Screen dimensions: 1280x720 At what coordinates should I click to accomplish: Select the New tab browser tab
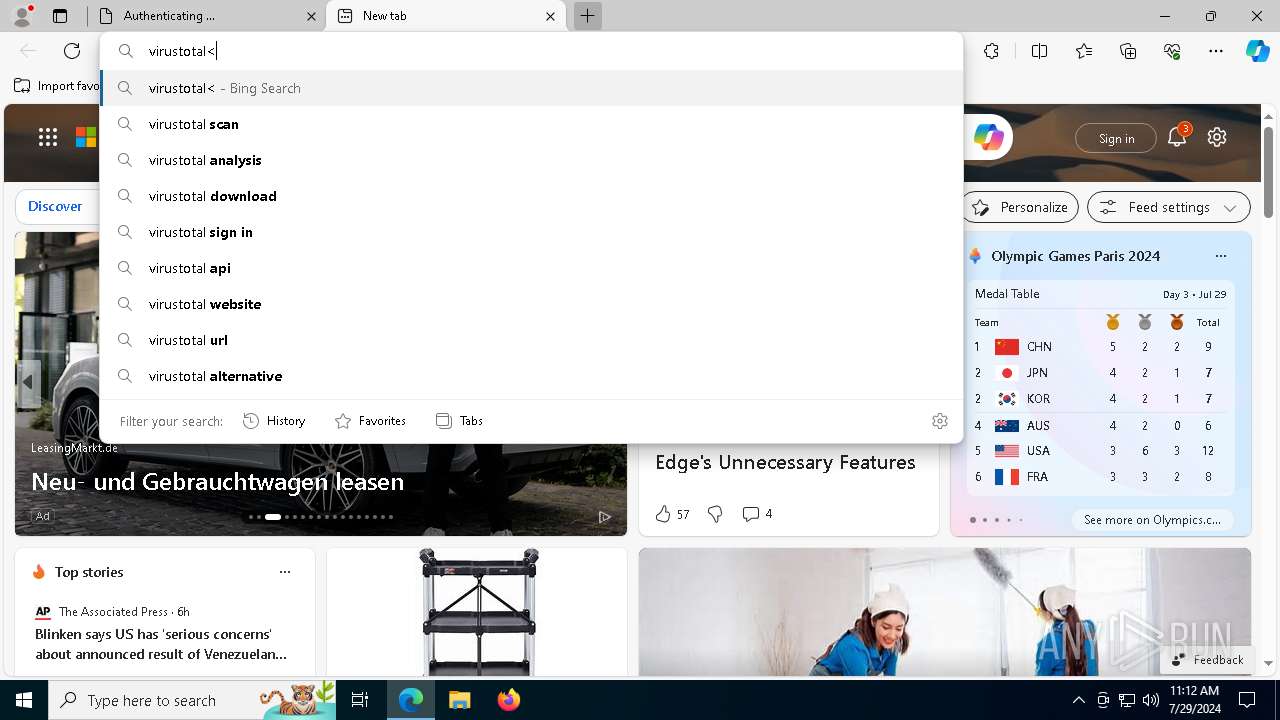point(446,16)
